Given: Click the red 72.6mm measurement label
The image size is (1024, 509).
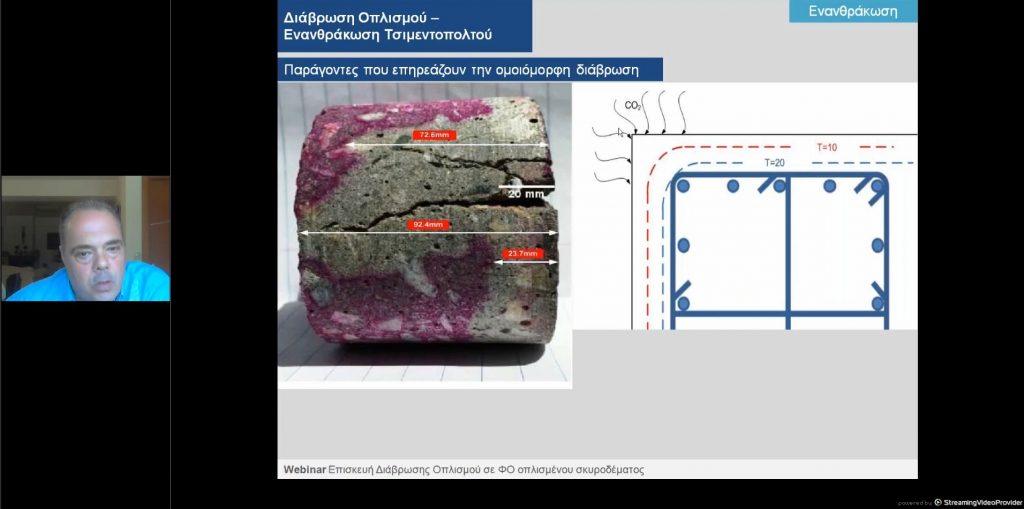Looking at the screenshot, I should [x=437, y=134].
